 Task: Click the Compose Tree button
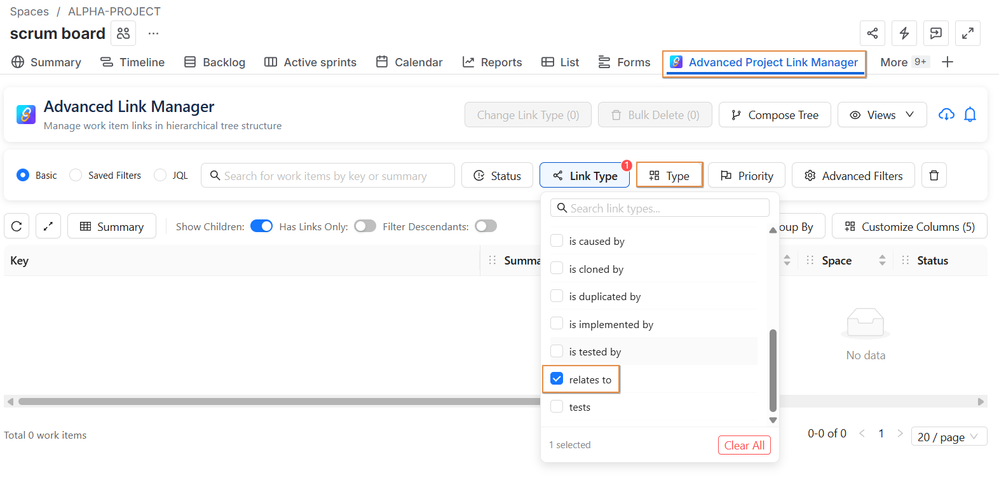[775, 115]
